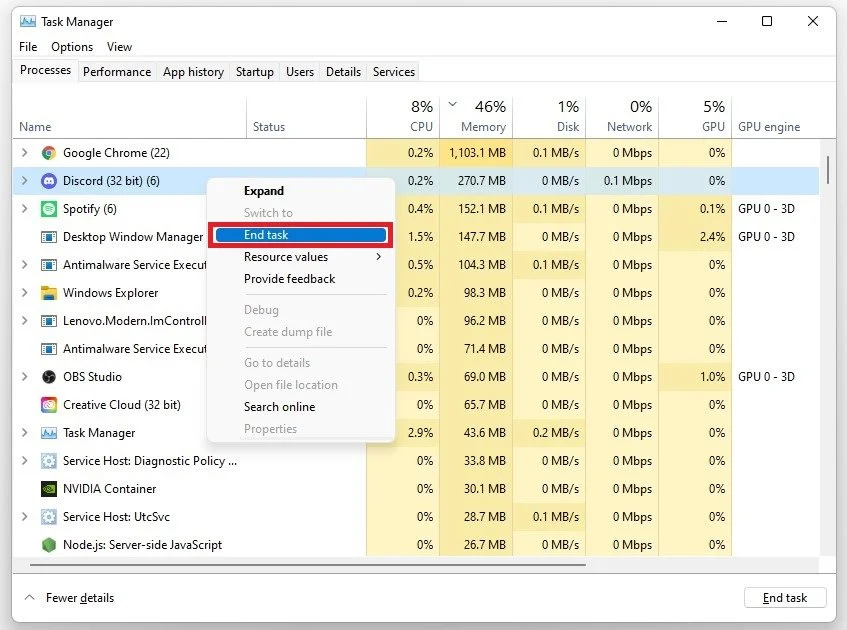Click the Windows Explorer folder icon

(49, 293)
